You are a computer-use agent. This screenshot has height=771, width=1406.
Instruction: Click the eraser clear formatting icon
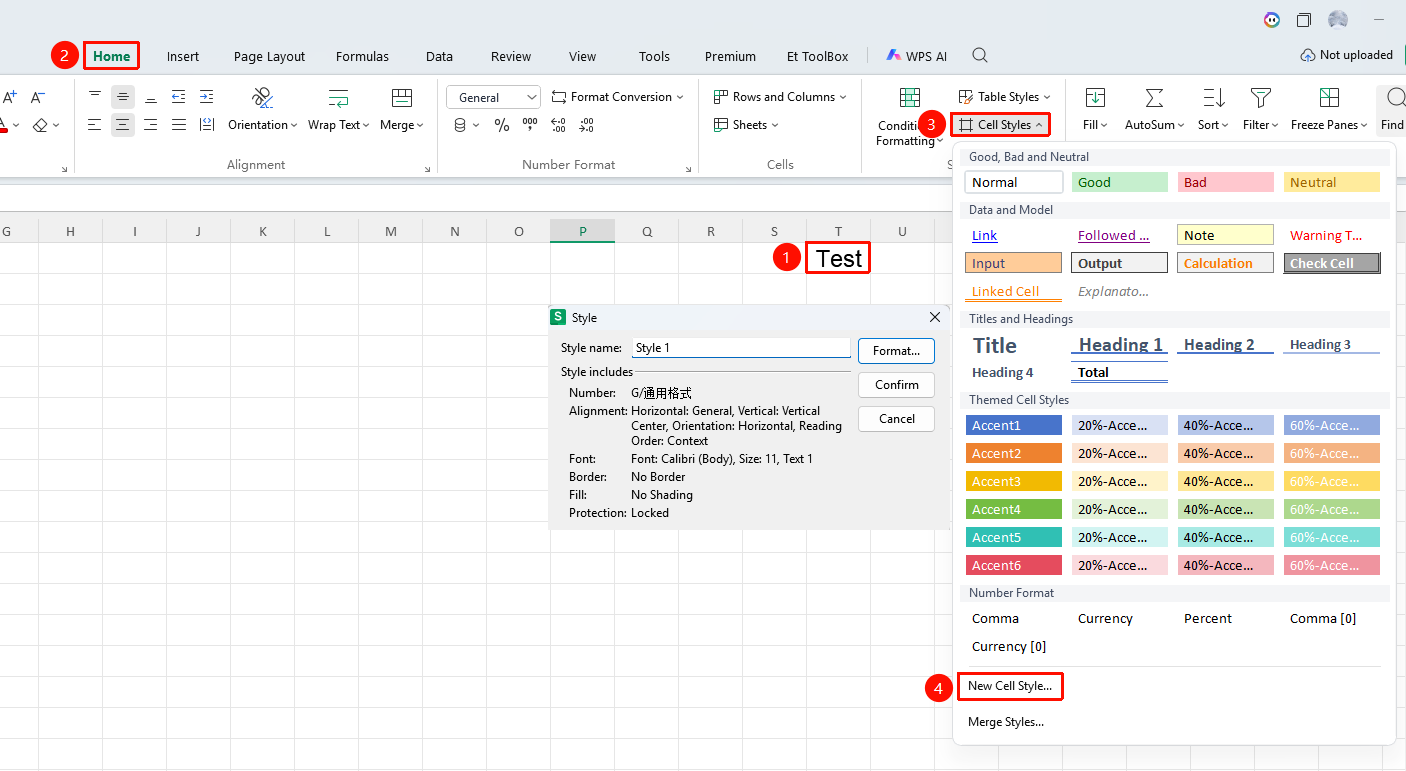[40, 125]
